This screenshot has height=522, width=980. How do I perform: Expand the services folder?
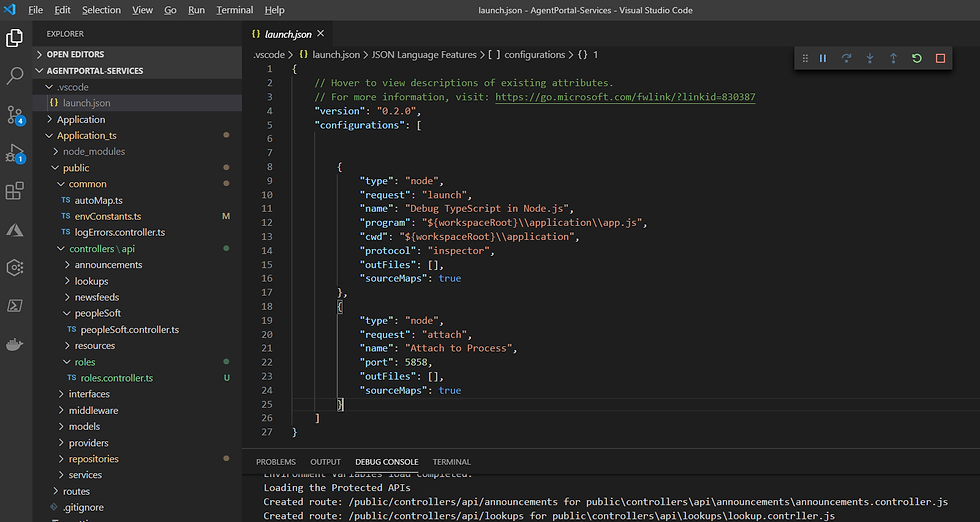[x=138, y=475]
